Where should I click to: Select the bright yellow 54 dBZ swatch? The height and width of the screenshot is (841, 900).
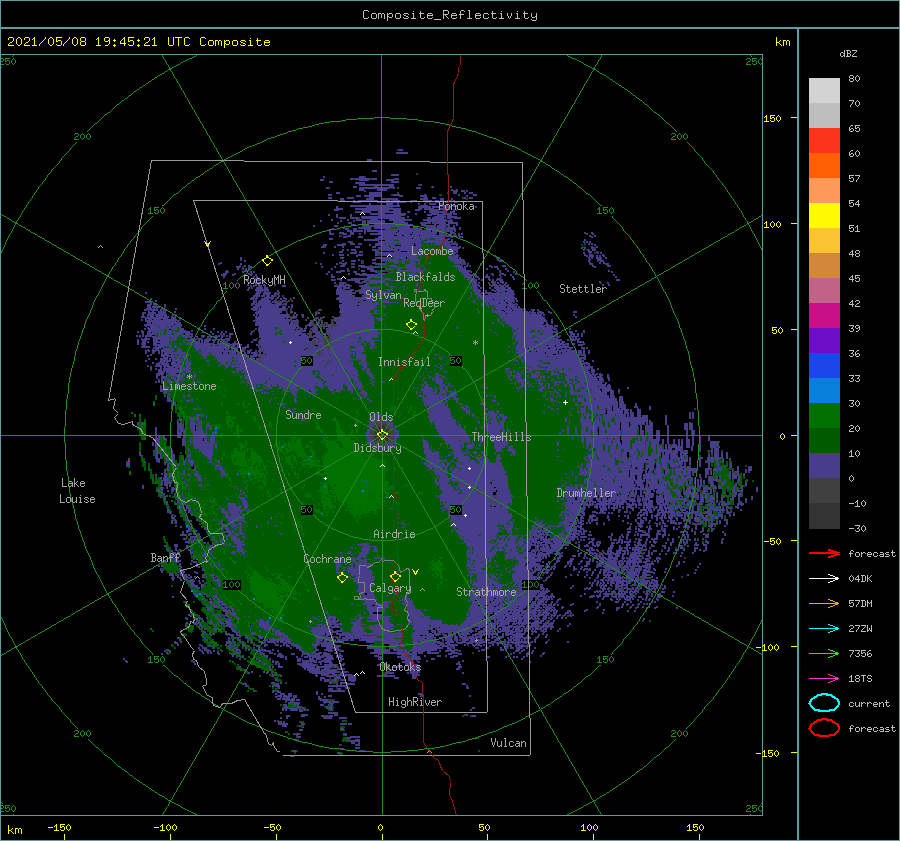point(824,216)
